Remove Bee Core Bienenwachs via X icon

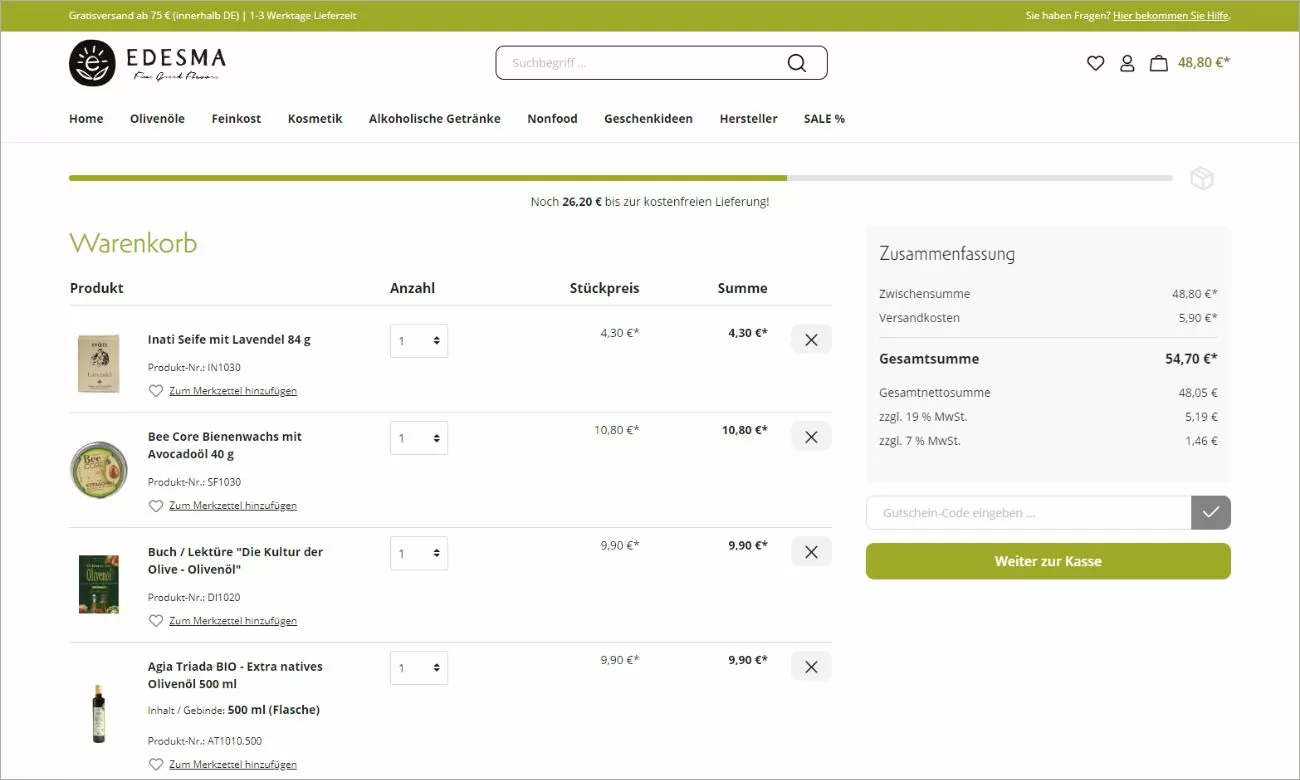810,436
